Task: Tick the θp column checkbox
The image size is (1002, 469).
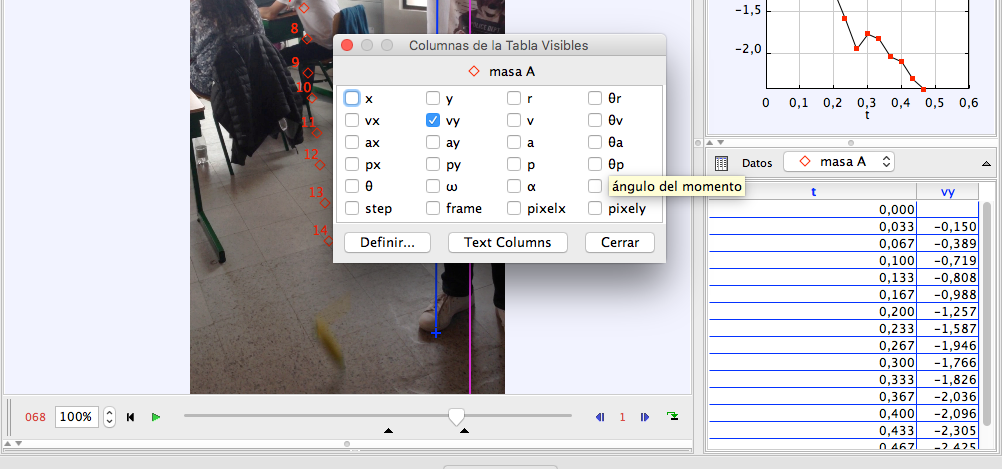Action: (596, 164)
